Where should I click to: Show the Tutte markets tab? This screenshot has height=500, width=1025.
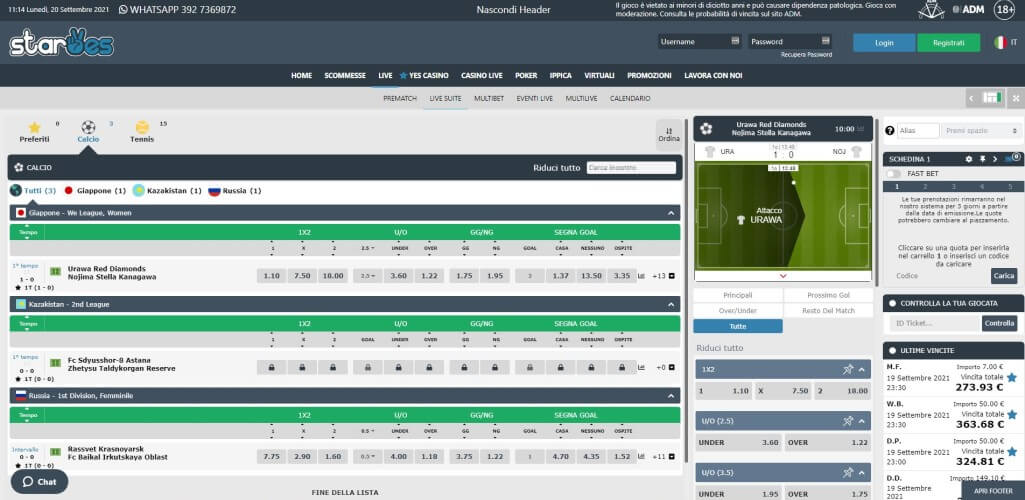coord(738,326)
